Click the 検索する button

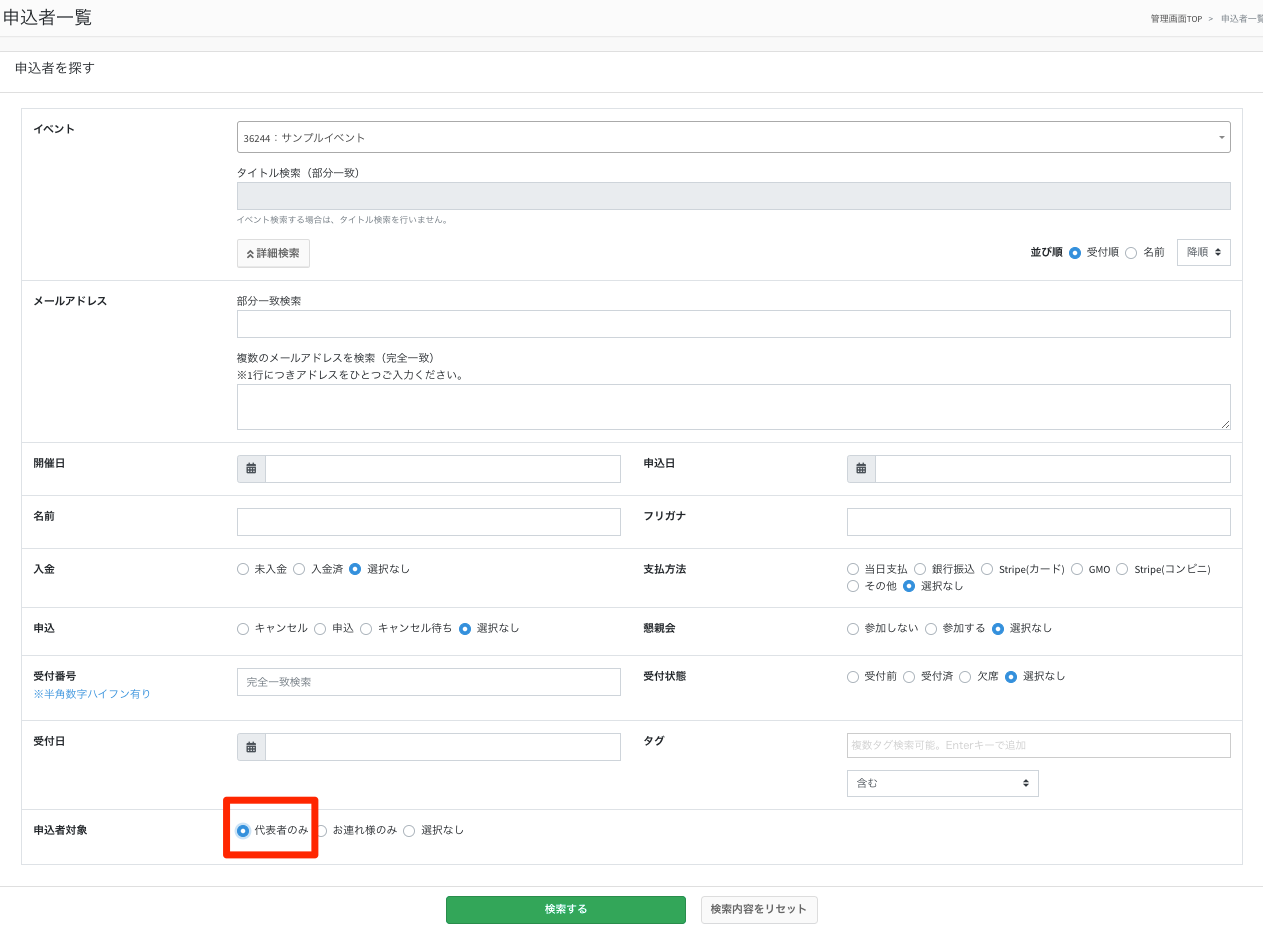point(566,909)
